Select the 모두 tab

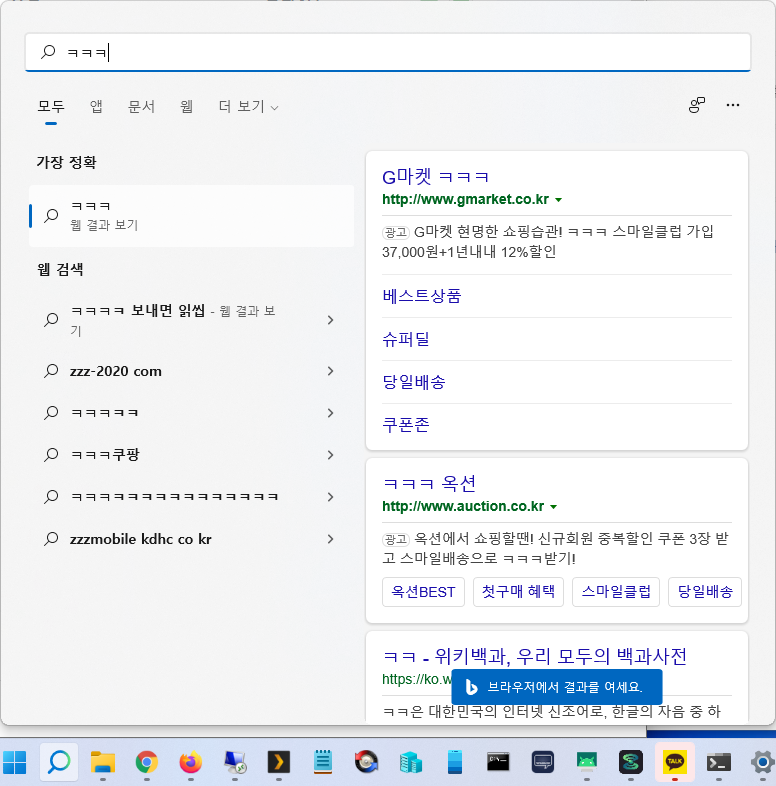[51, 106]
